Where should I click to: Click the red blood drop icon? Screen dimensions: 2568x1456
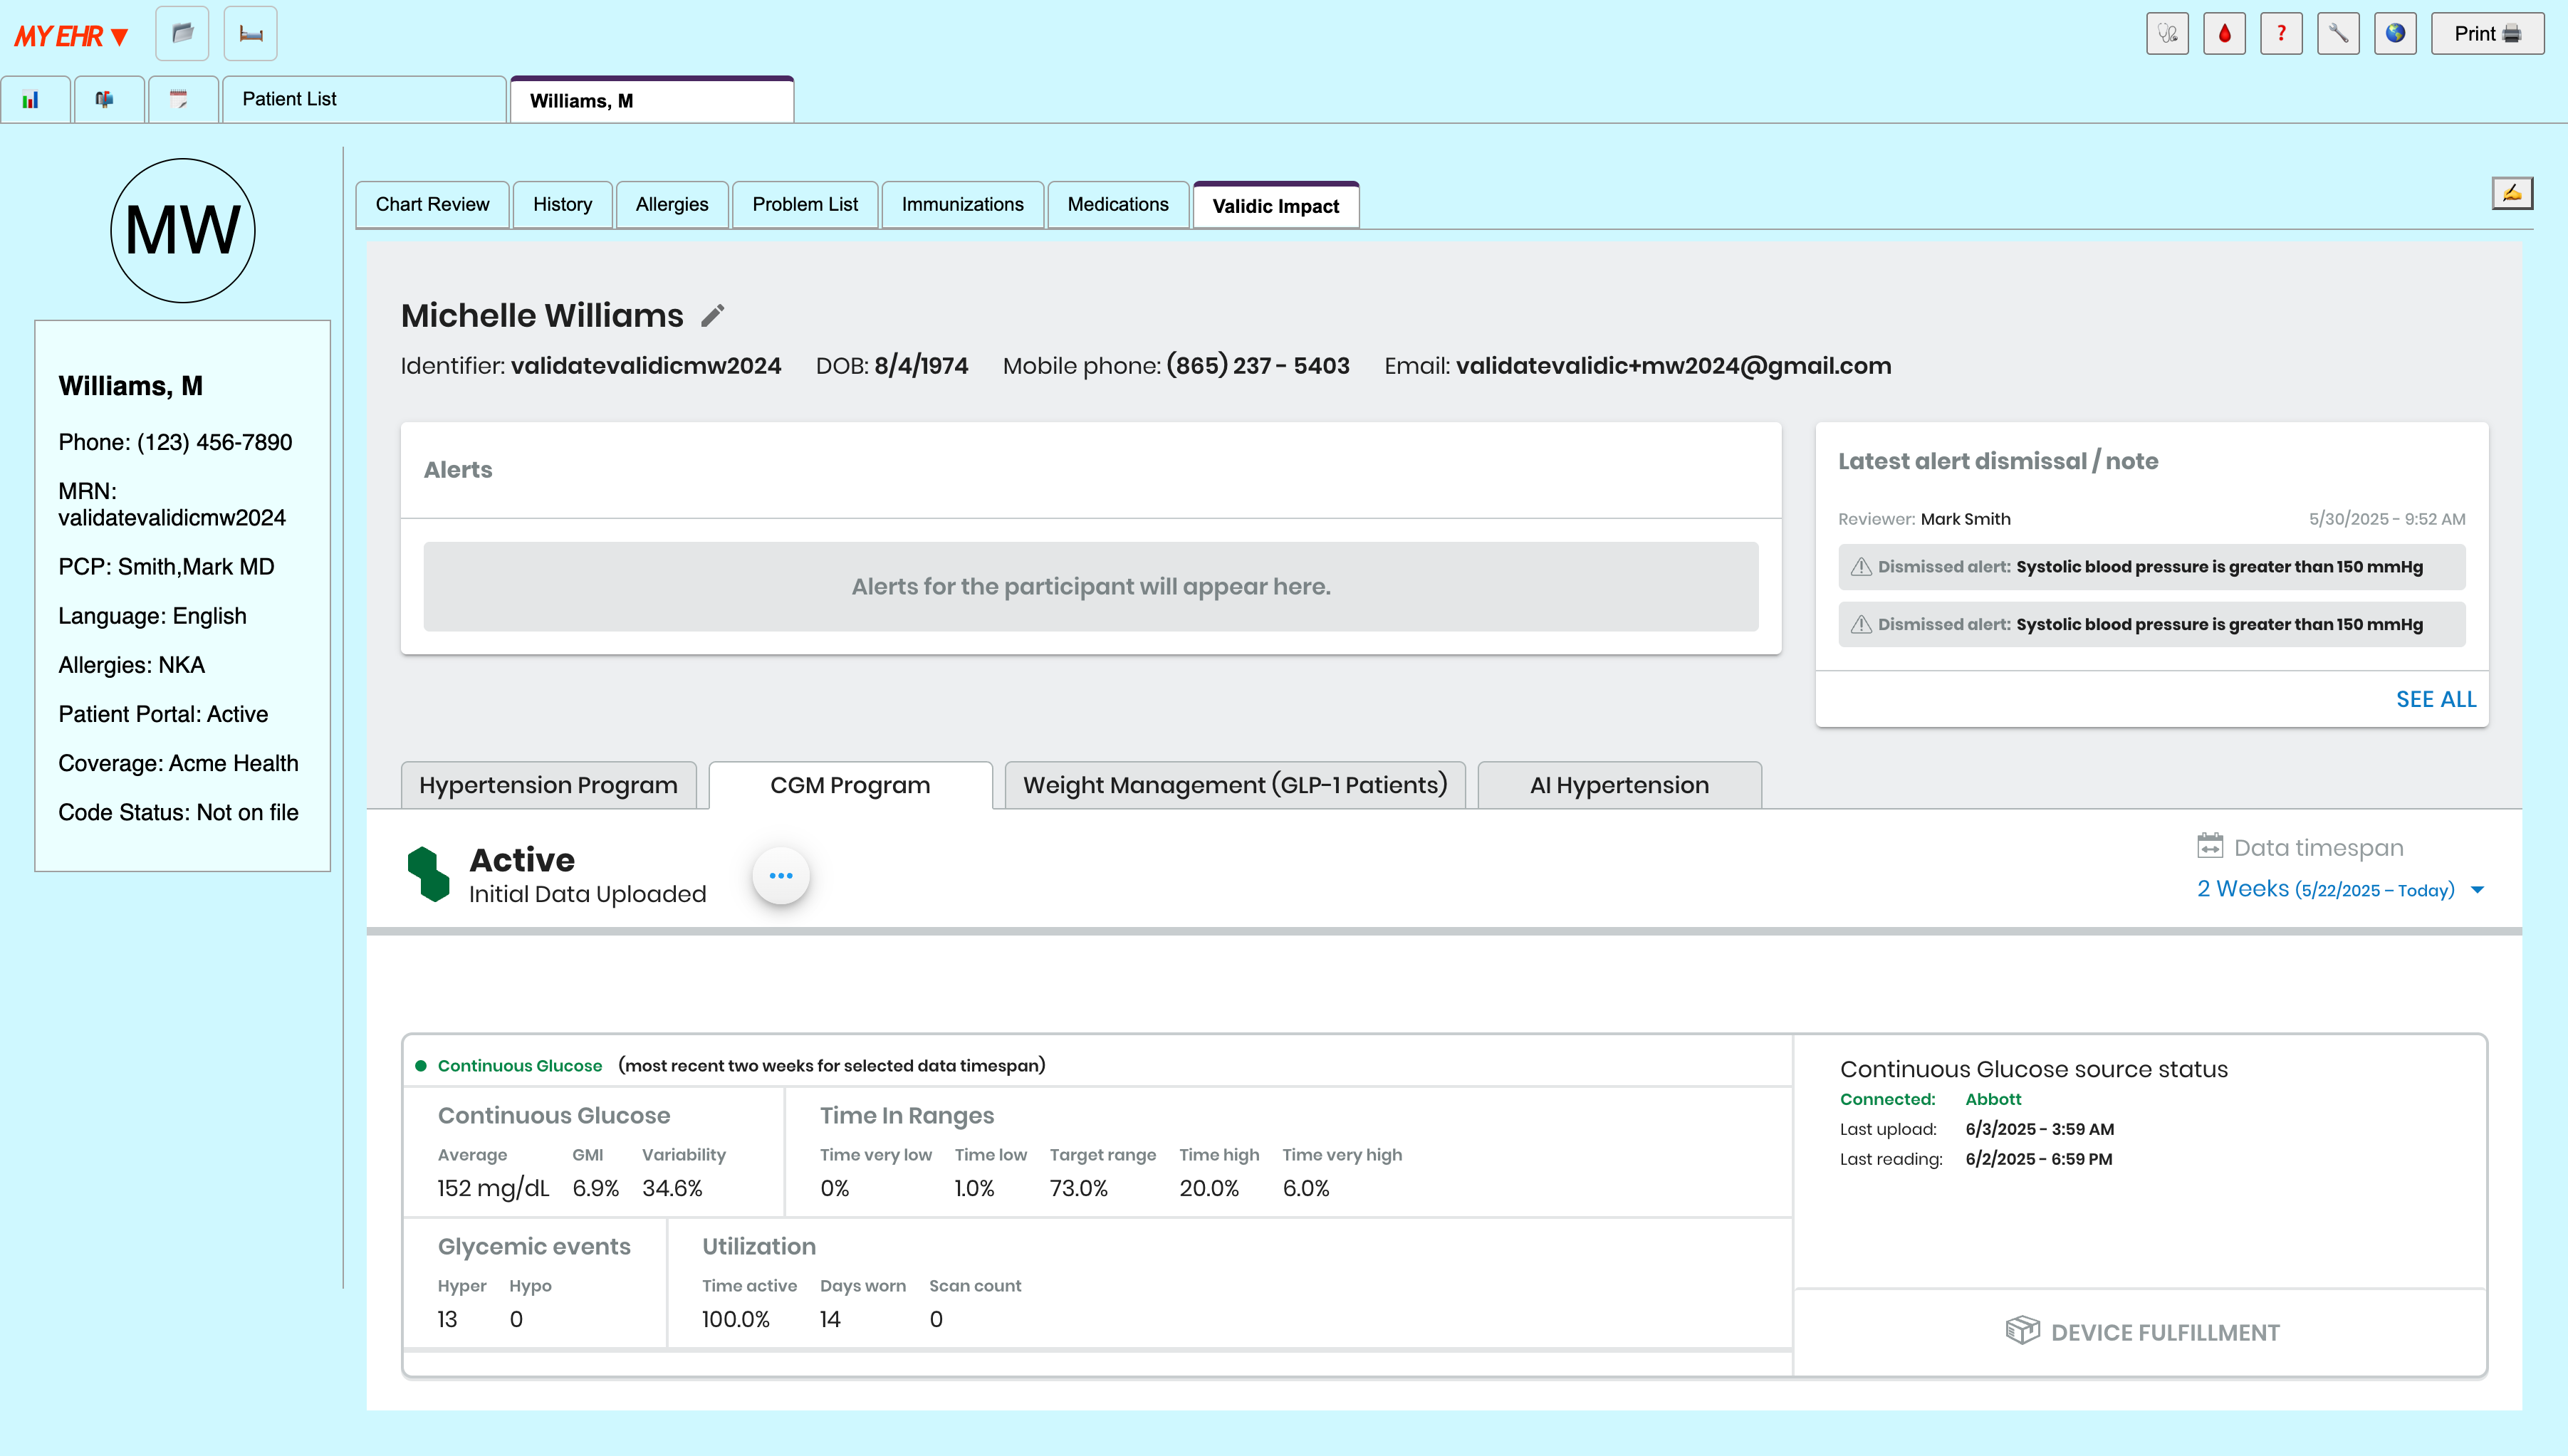click(2224, 34)
